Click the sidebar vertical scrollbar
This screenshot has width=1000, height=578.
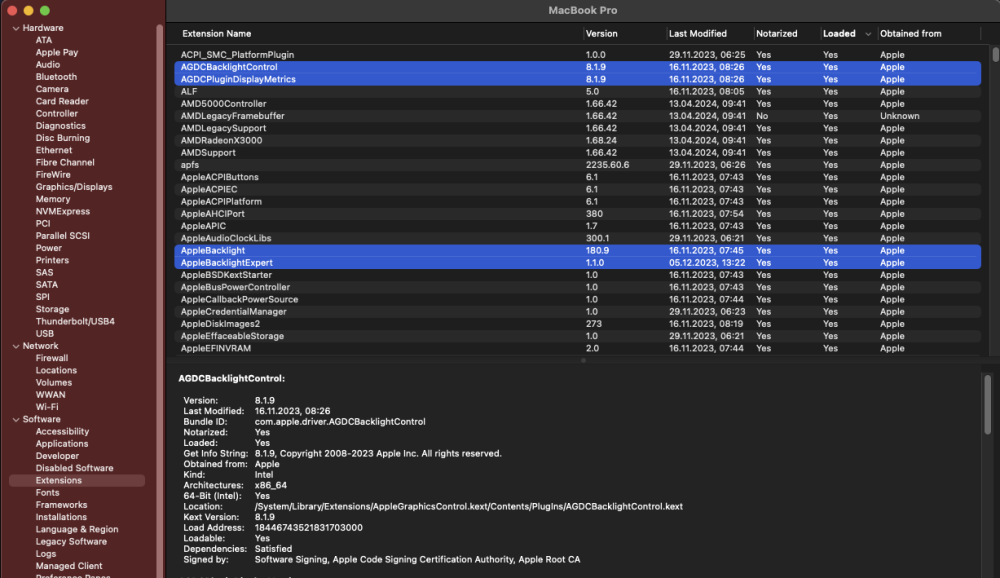coord(159,300)
